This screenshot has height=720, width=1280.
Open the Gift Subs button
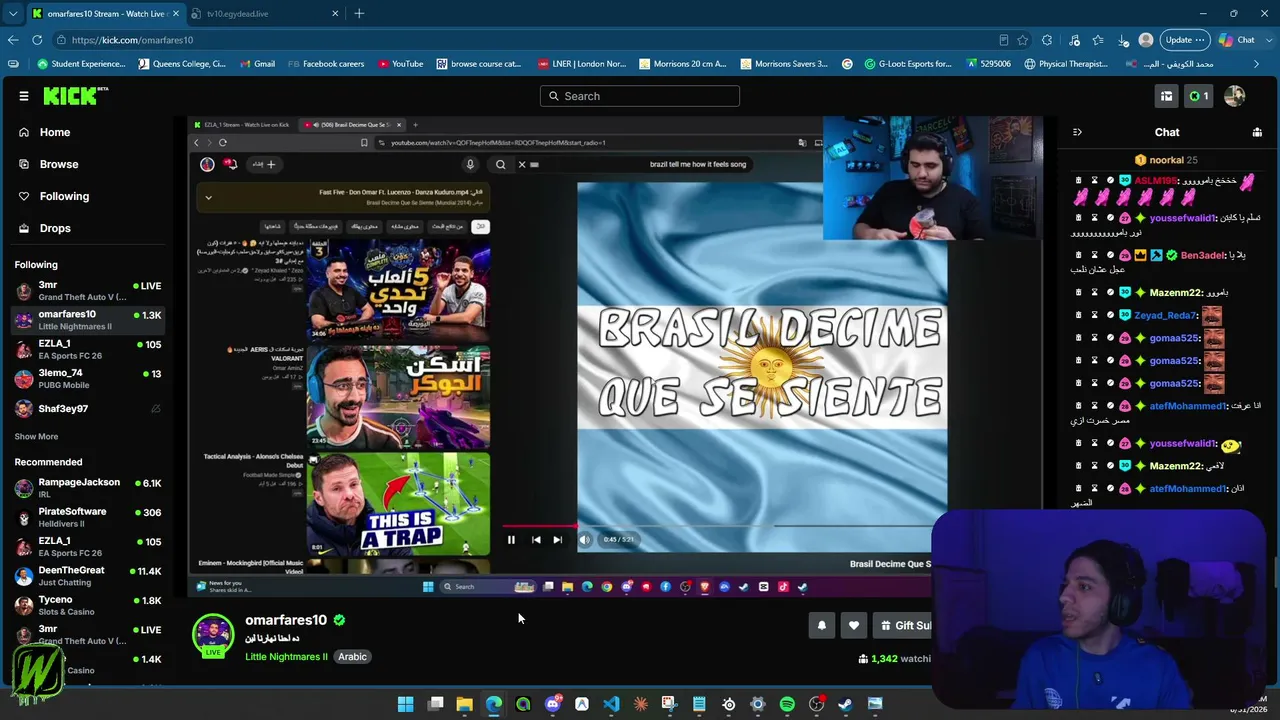click(903, 625)
